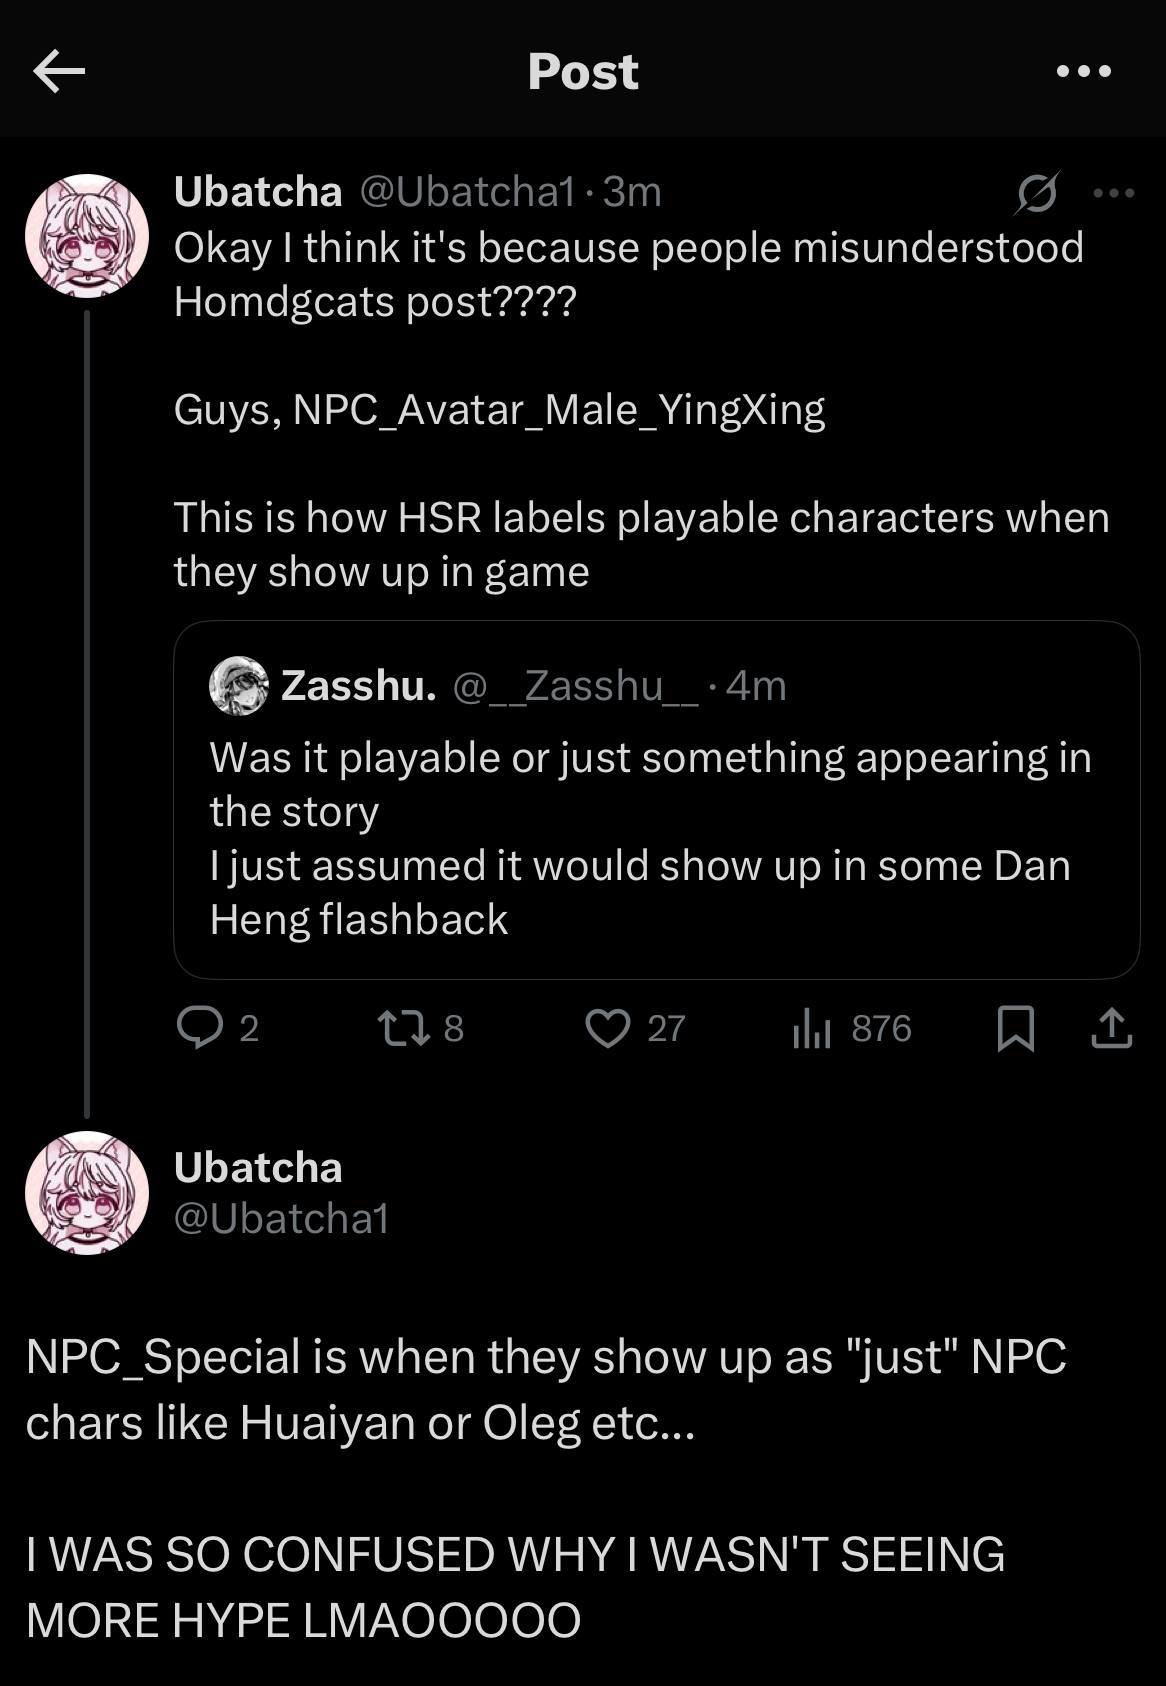
Task: Like the parent tweet
Action: [608, 1028]
